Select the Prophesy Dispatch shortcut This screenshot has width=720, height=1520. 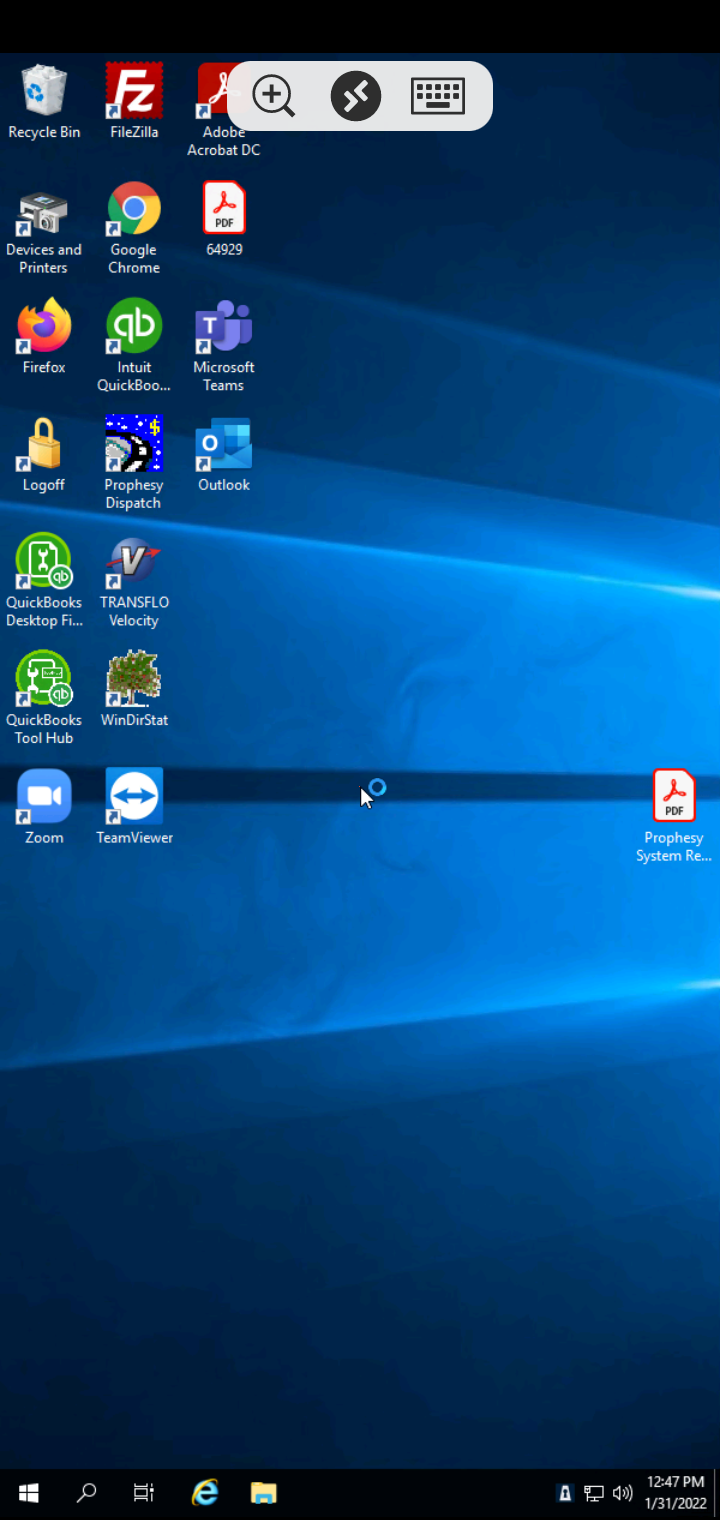[x=134, y=463]
